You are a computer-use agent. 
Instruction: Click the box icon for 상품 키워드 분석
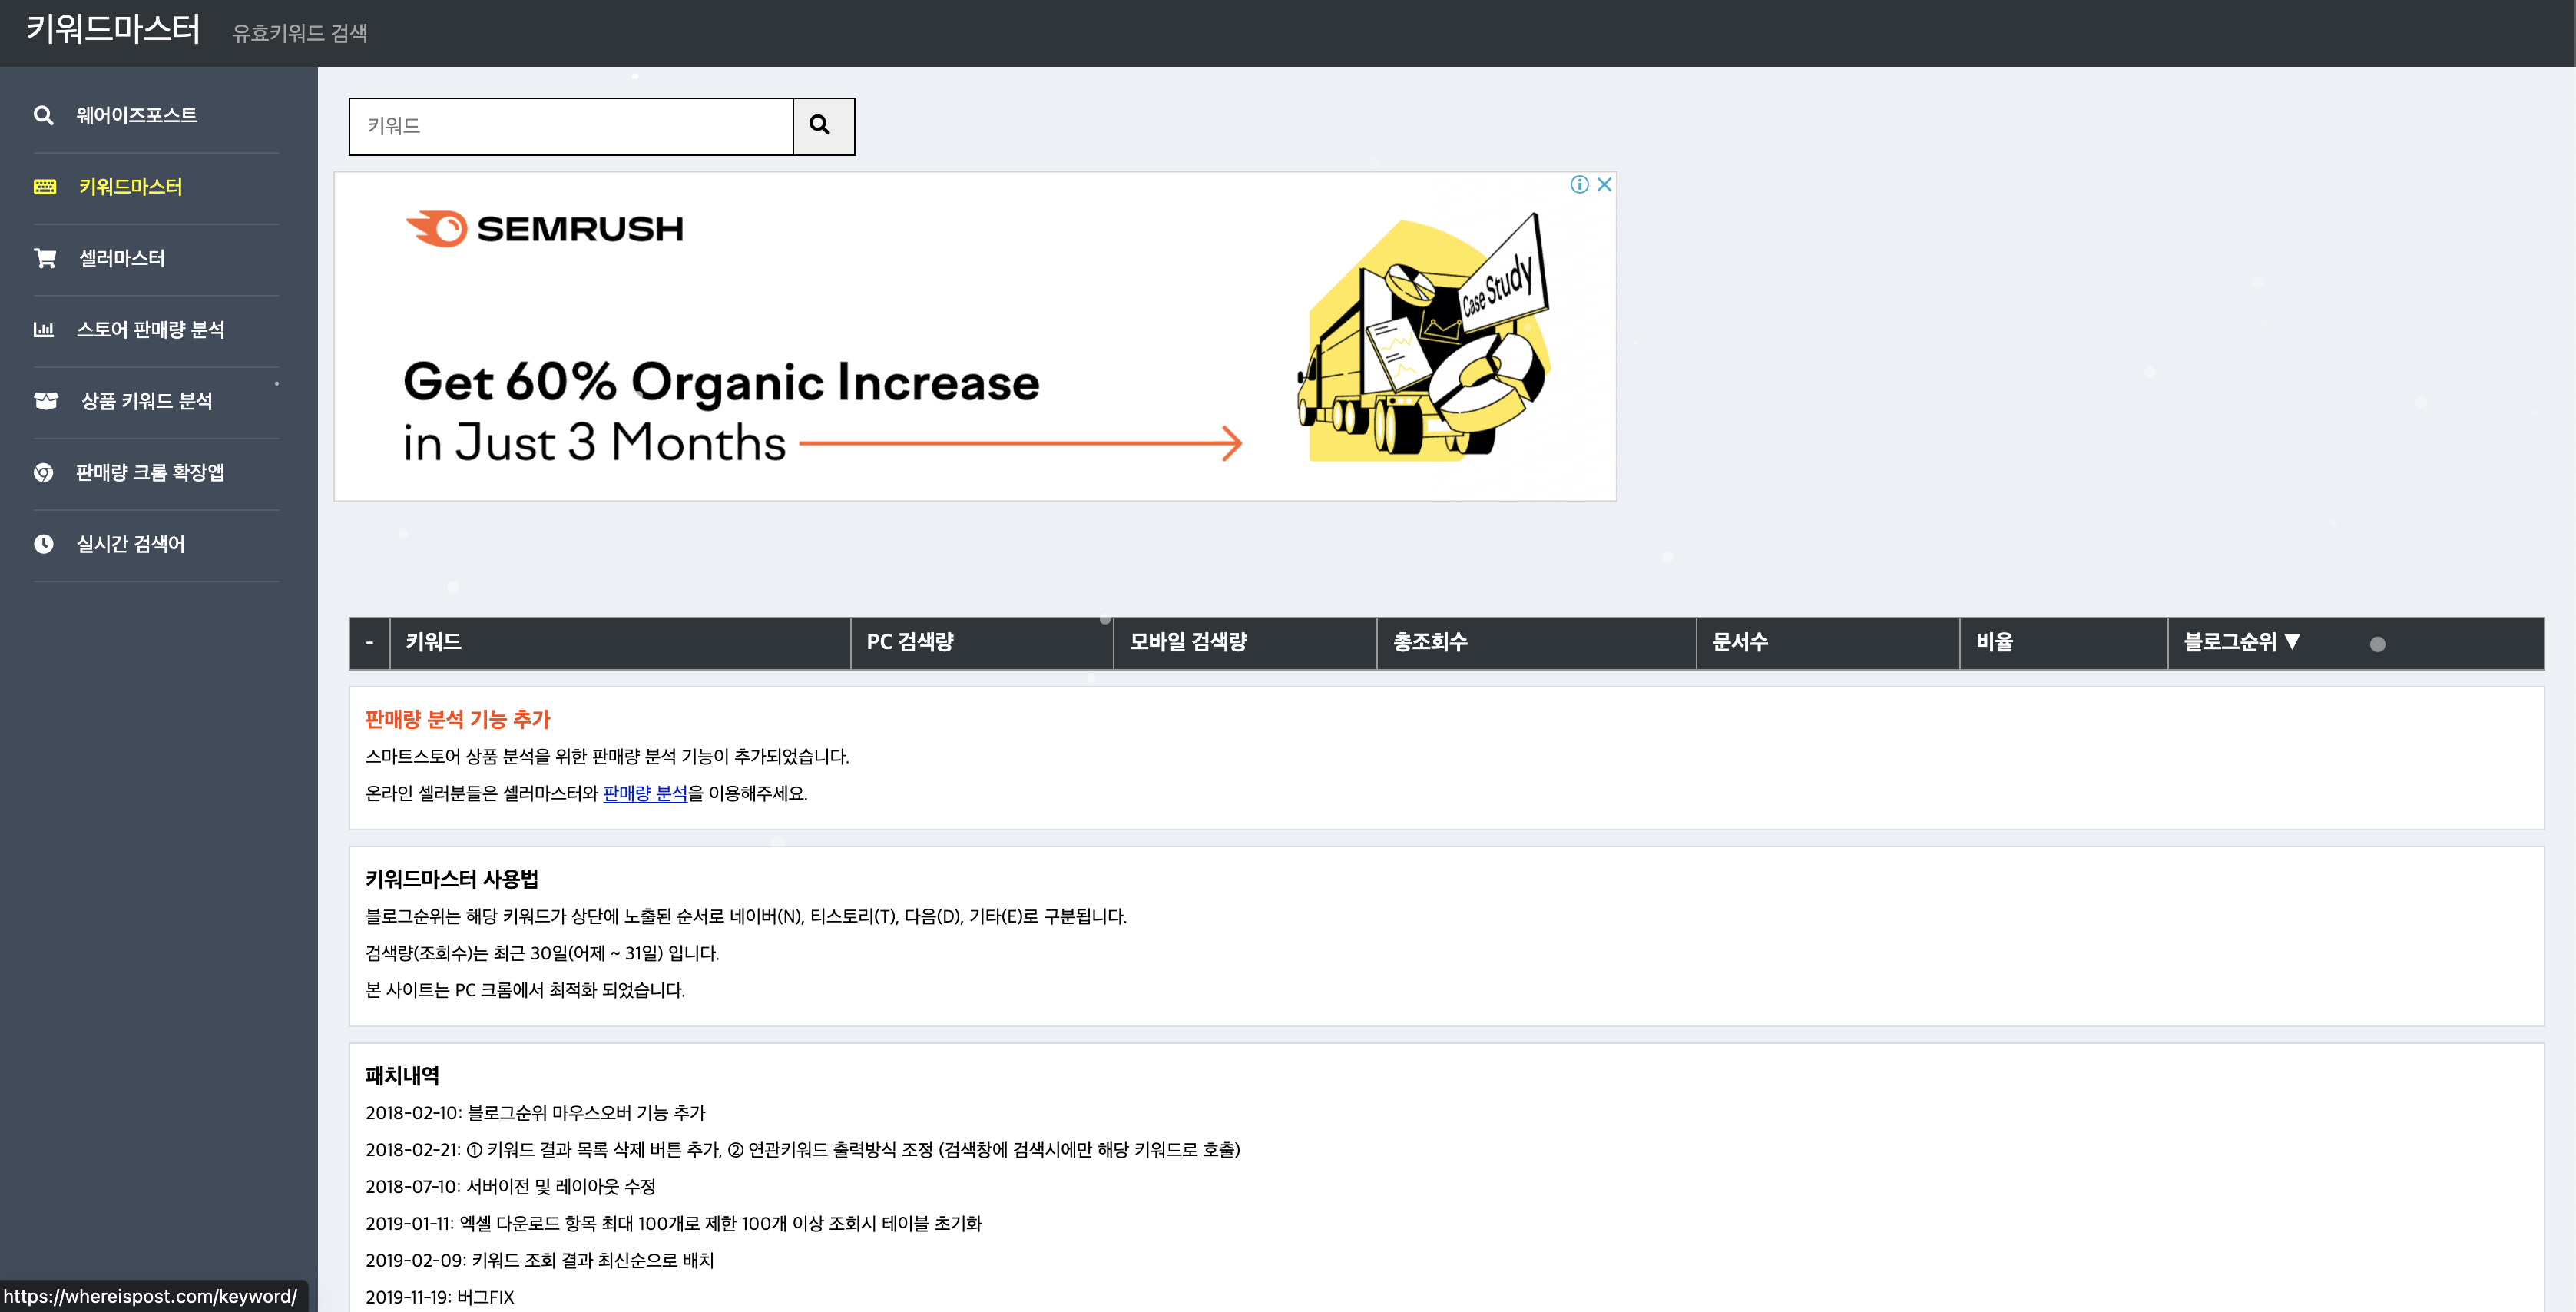pos(46,401)
